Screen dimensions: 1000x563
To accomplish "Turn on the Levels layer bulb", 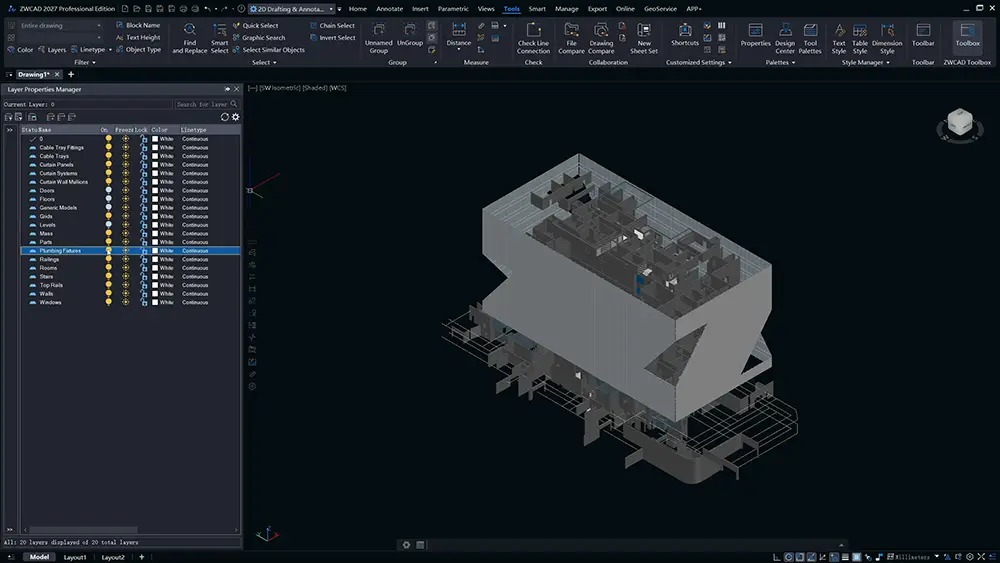I will tap(108, 224).
